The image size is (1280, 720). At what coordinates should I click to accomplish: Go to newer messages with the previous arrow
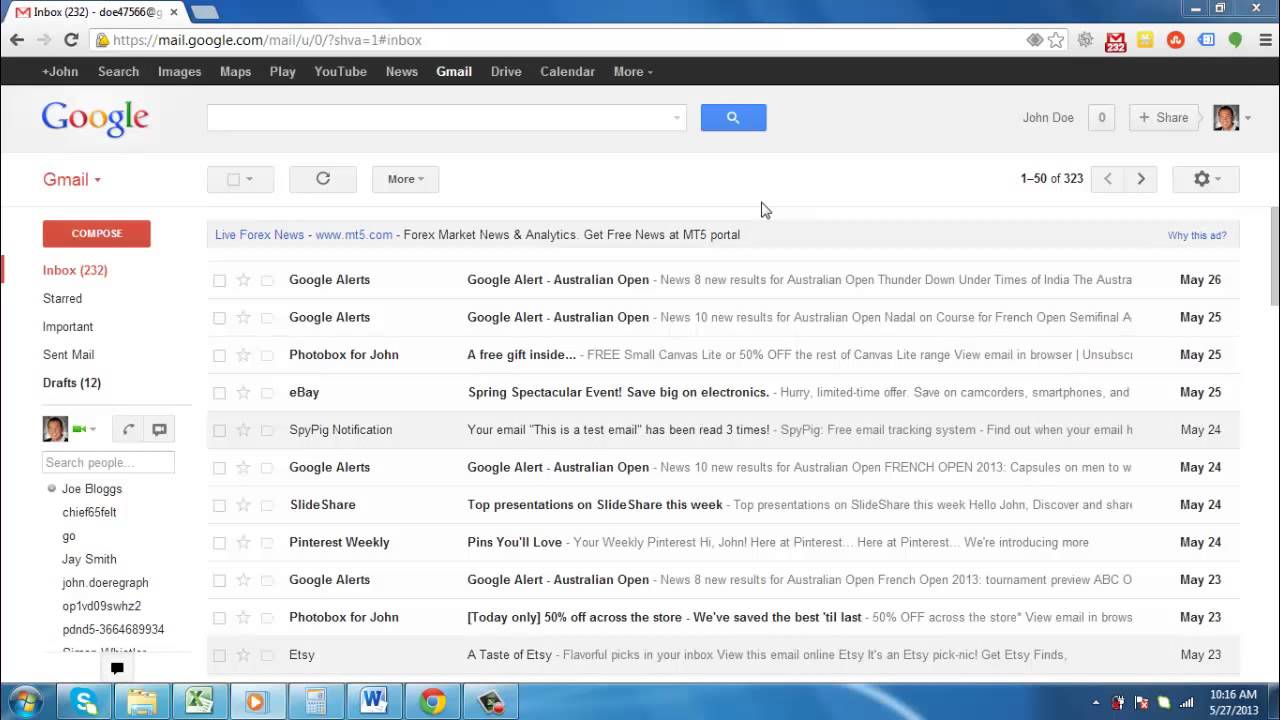coord(1107,179)
